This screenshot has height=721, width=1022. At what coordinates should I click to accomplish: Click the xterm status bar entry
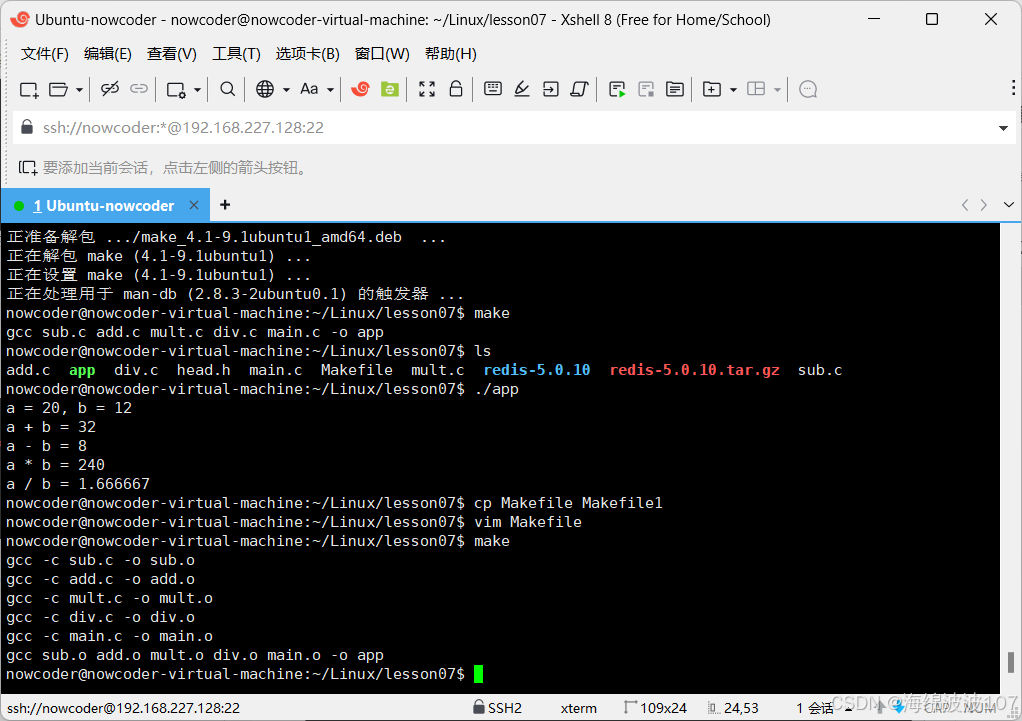(578, 708)
